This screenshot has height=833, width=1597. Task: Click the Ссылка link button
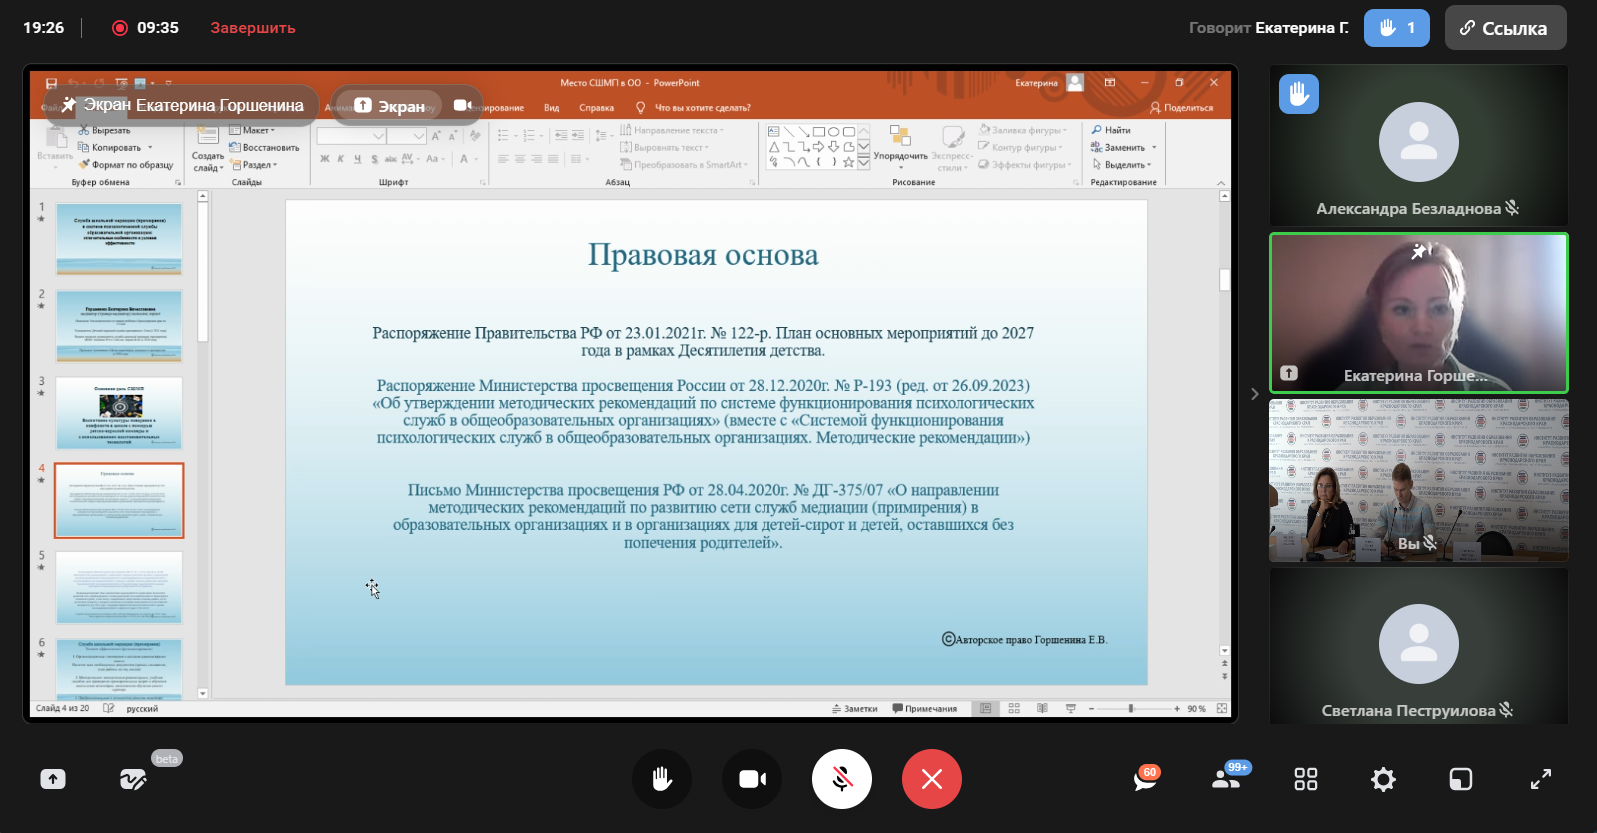(1505, 28)
